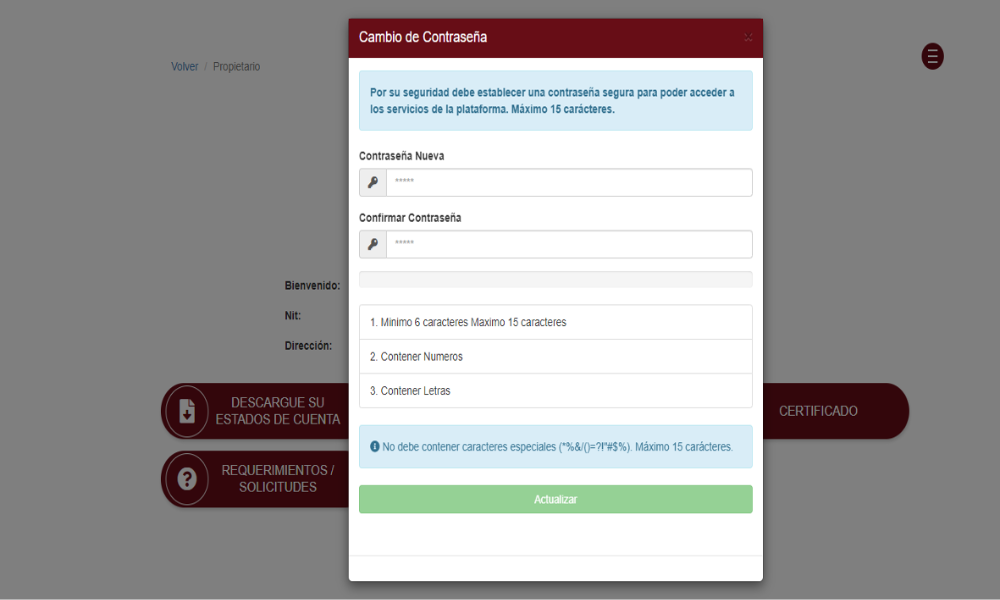The image size is (1000, 600).
Task: Select the Minimo 6 caracteres rule item
Action: (x=555, y=322)
